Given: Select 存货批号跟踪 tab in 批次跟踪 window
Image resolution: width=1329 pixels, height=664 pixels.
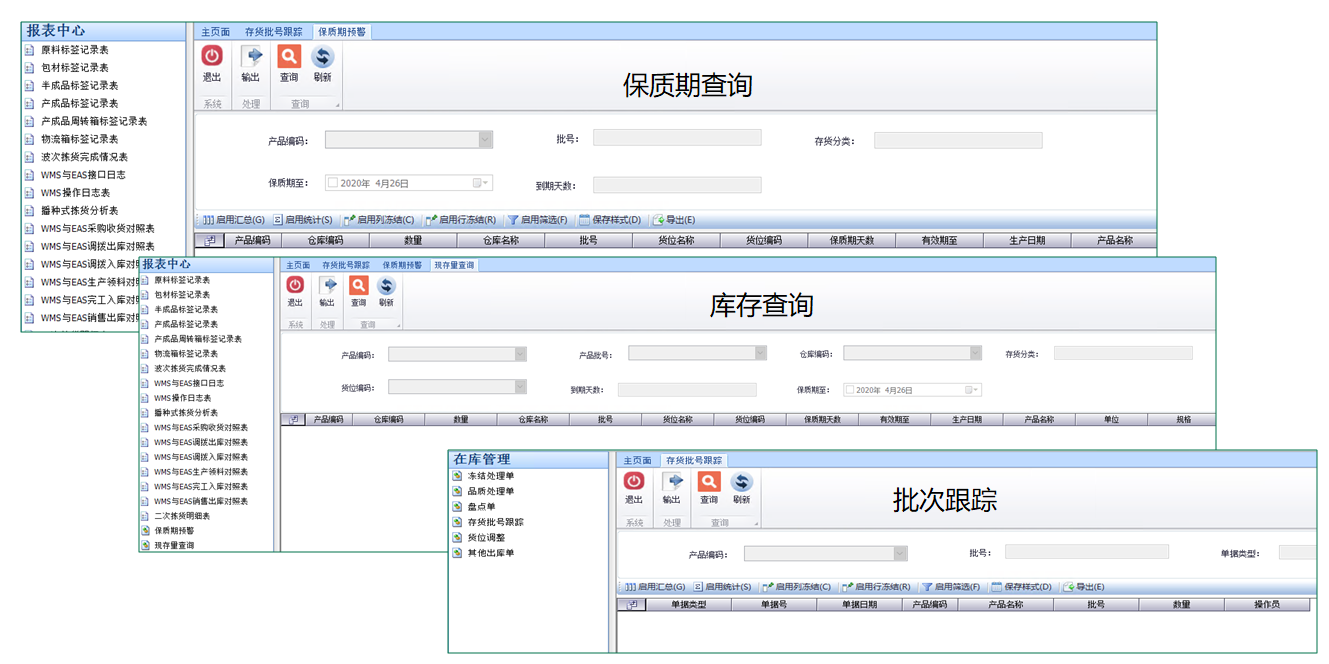Looking at the screenshot, I should click(694, 461).
